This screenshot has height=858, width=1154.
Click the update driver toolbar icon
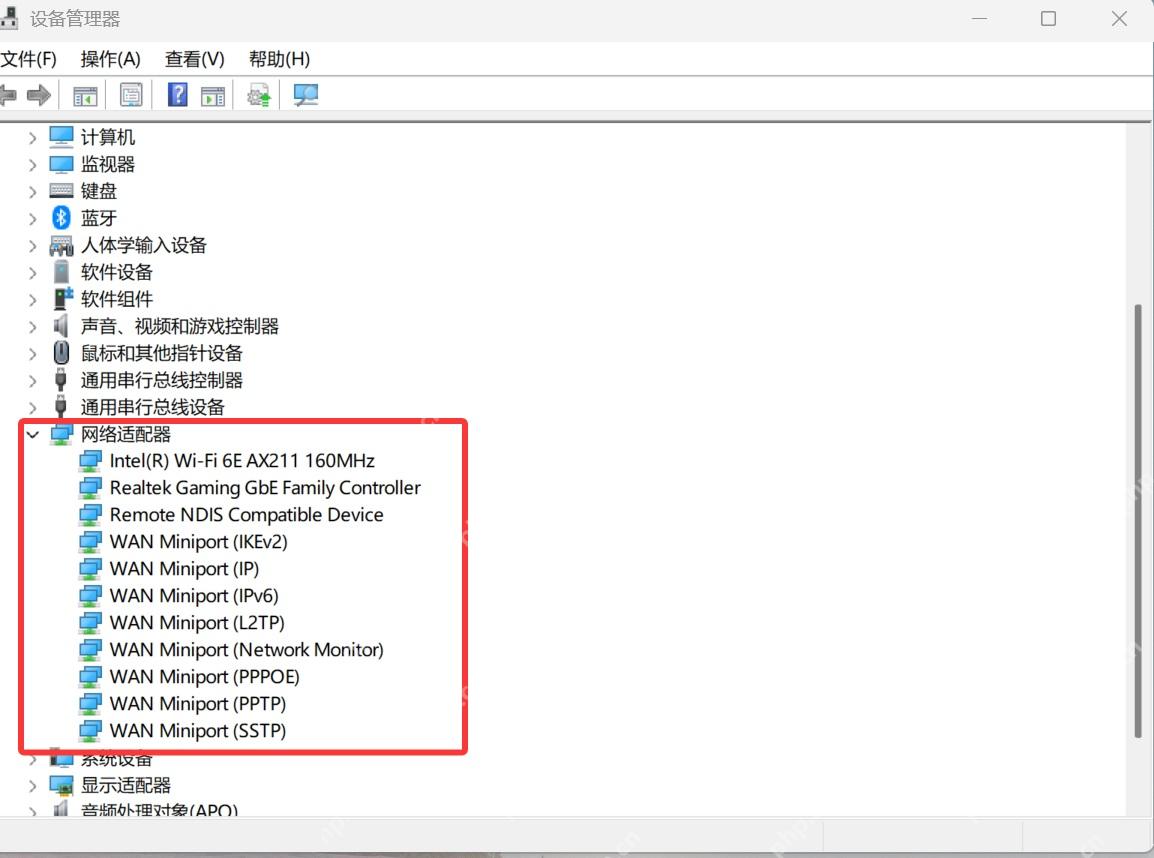pyautogui.click(x=259, y=96)
